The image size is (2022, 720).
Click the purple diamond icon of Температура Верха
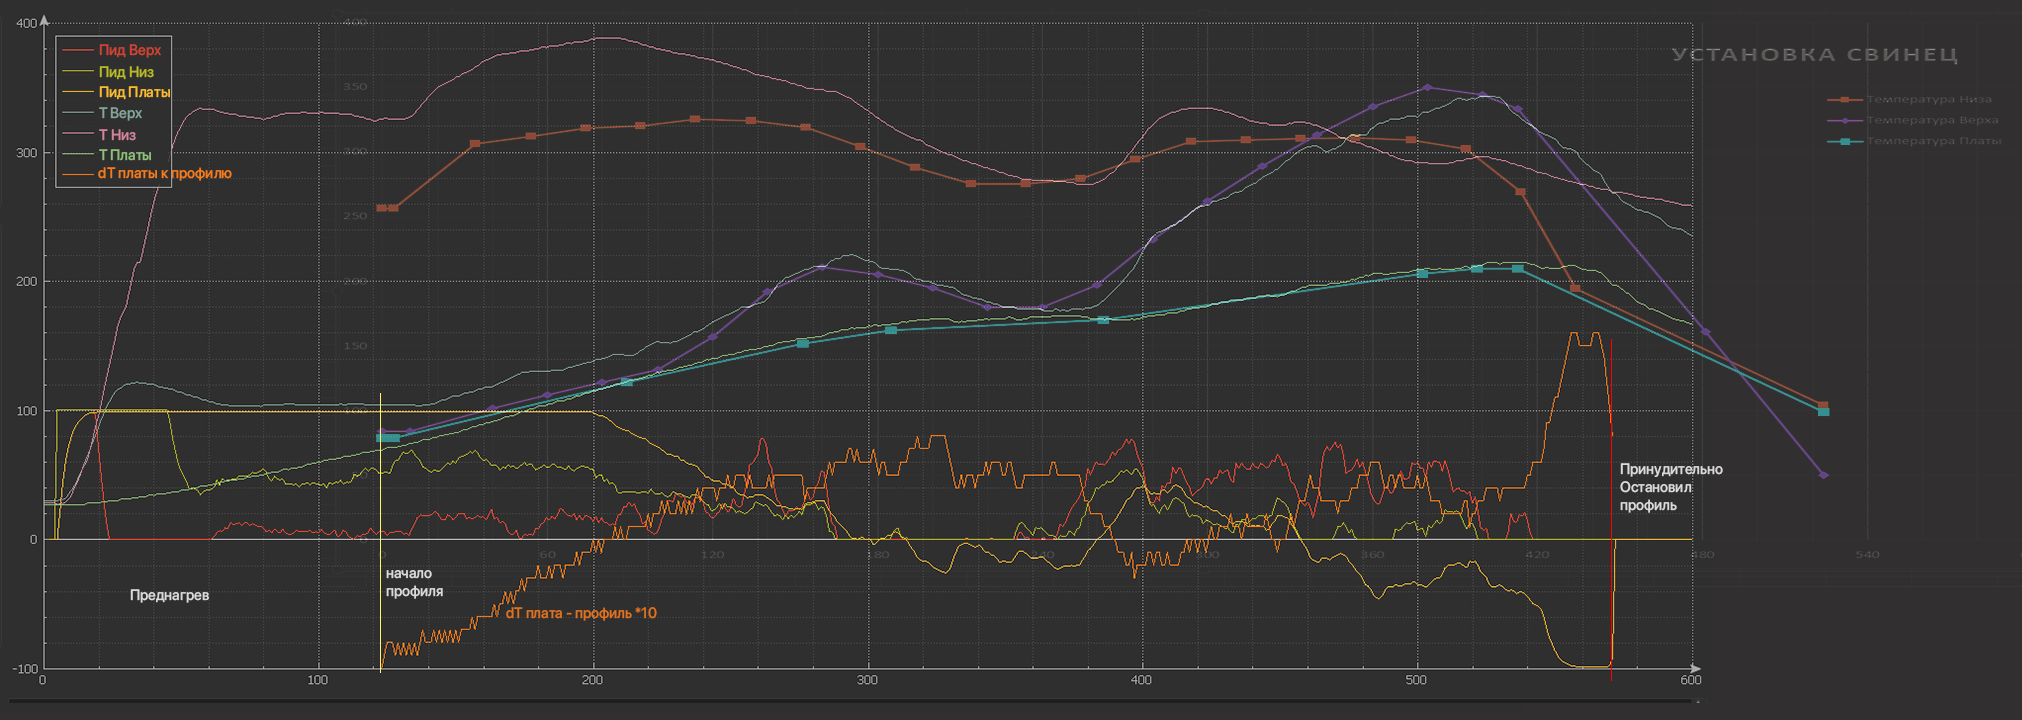pos(1844,120)
